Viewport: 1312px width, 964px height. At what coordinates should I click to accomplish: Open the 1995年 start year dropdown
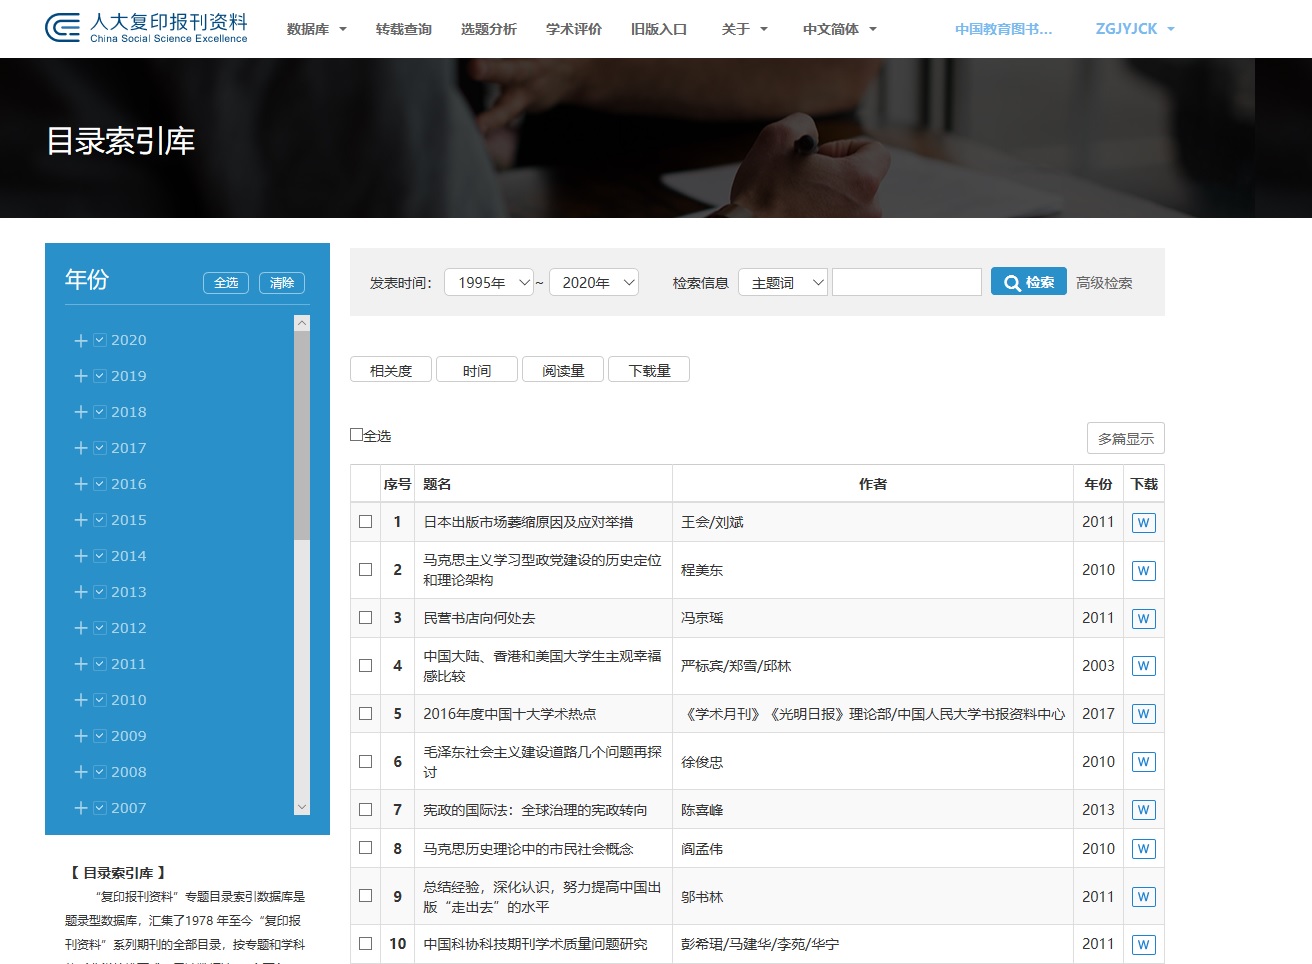click(x=489, y=282)
